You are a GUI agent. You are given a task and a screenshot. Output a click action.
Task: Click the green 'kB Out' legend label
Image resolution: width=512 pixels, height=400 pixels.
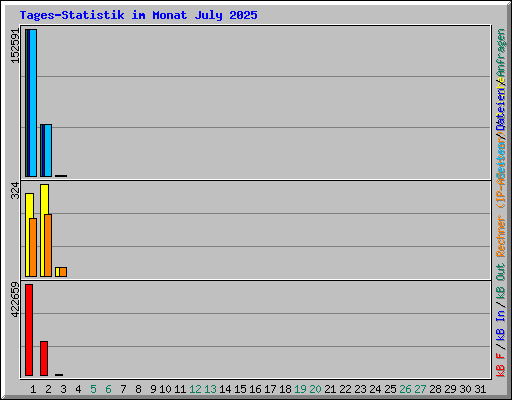[x=501, y=282]
